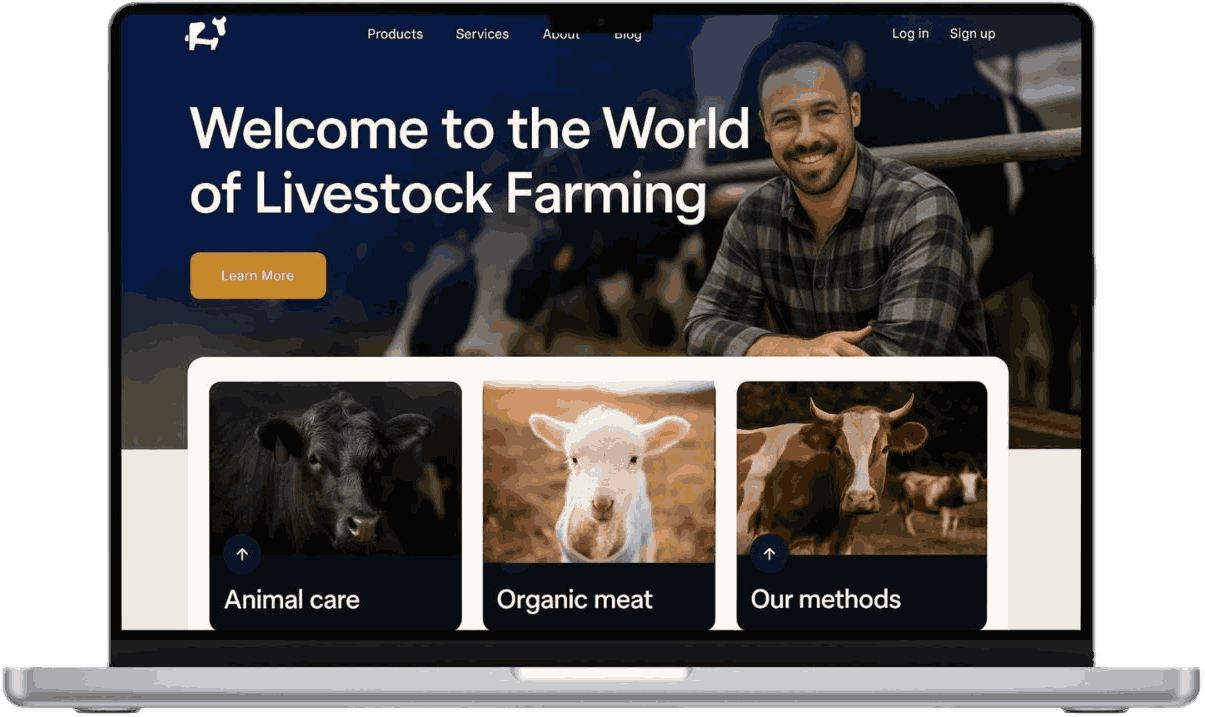The height and width of the screenshot is (717, 1205).
Task: Go to the About nav link
Action: [561, 35]
